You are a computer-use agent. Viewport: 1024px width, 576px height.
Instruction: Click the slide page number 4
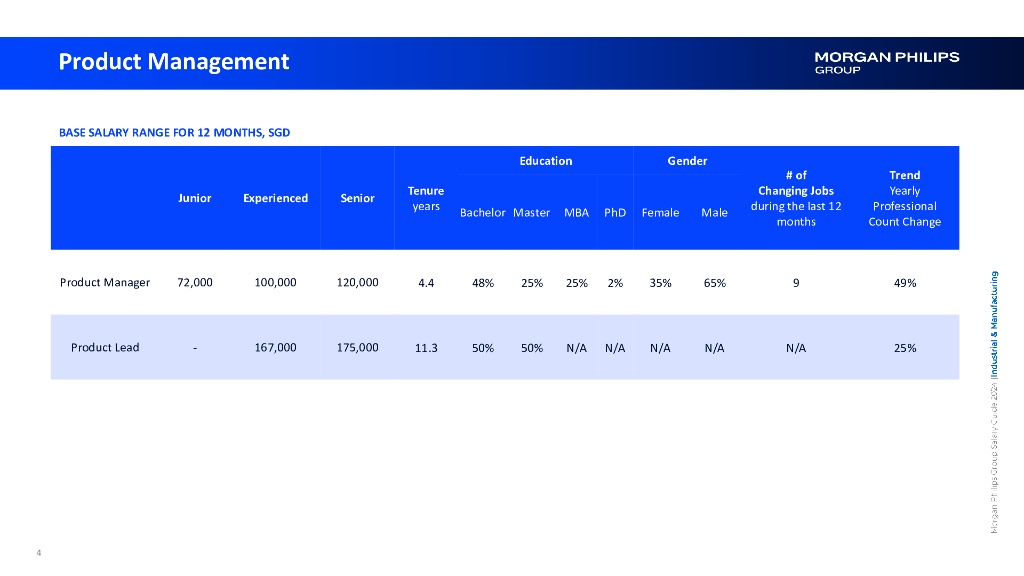click(39, 553)
